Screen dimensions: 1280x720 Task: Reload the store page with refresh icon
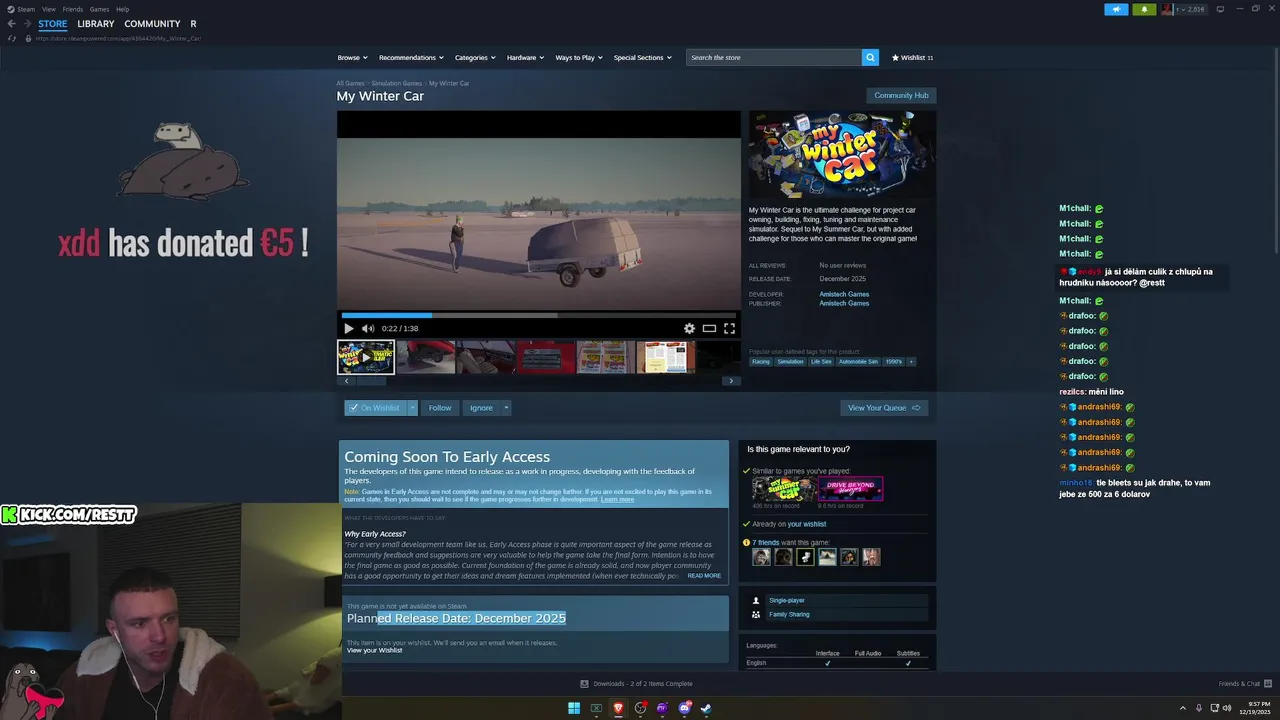coord(12,38)
